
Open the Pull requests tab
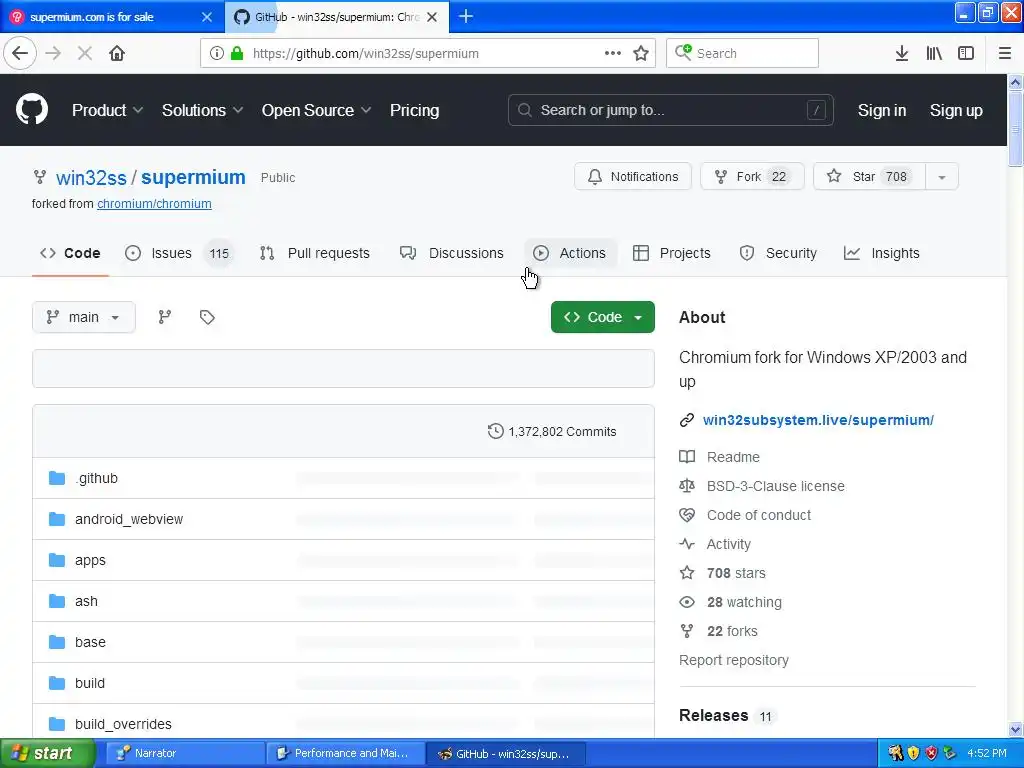pyautogui.click(x=315, y=253)
